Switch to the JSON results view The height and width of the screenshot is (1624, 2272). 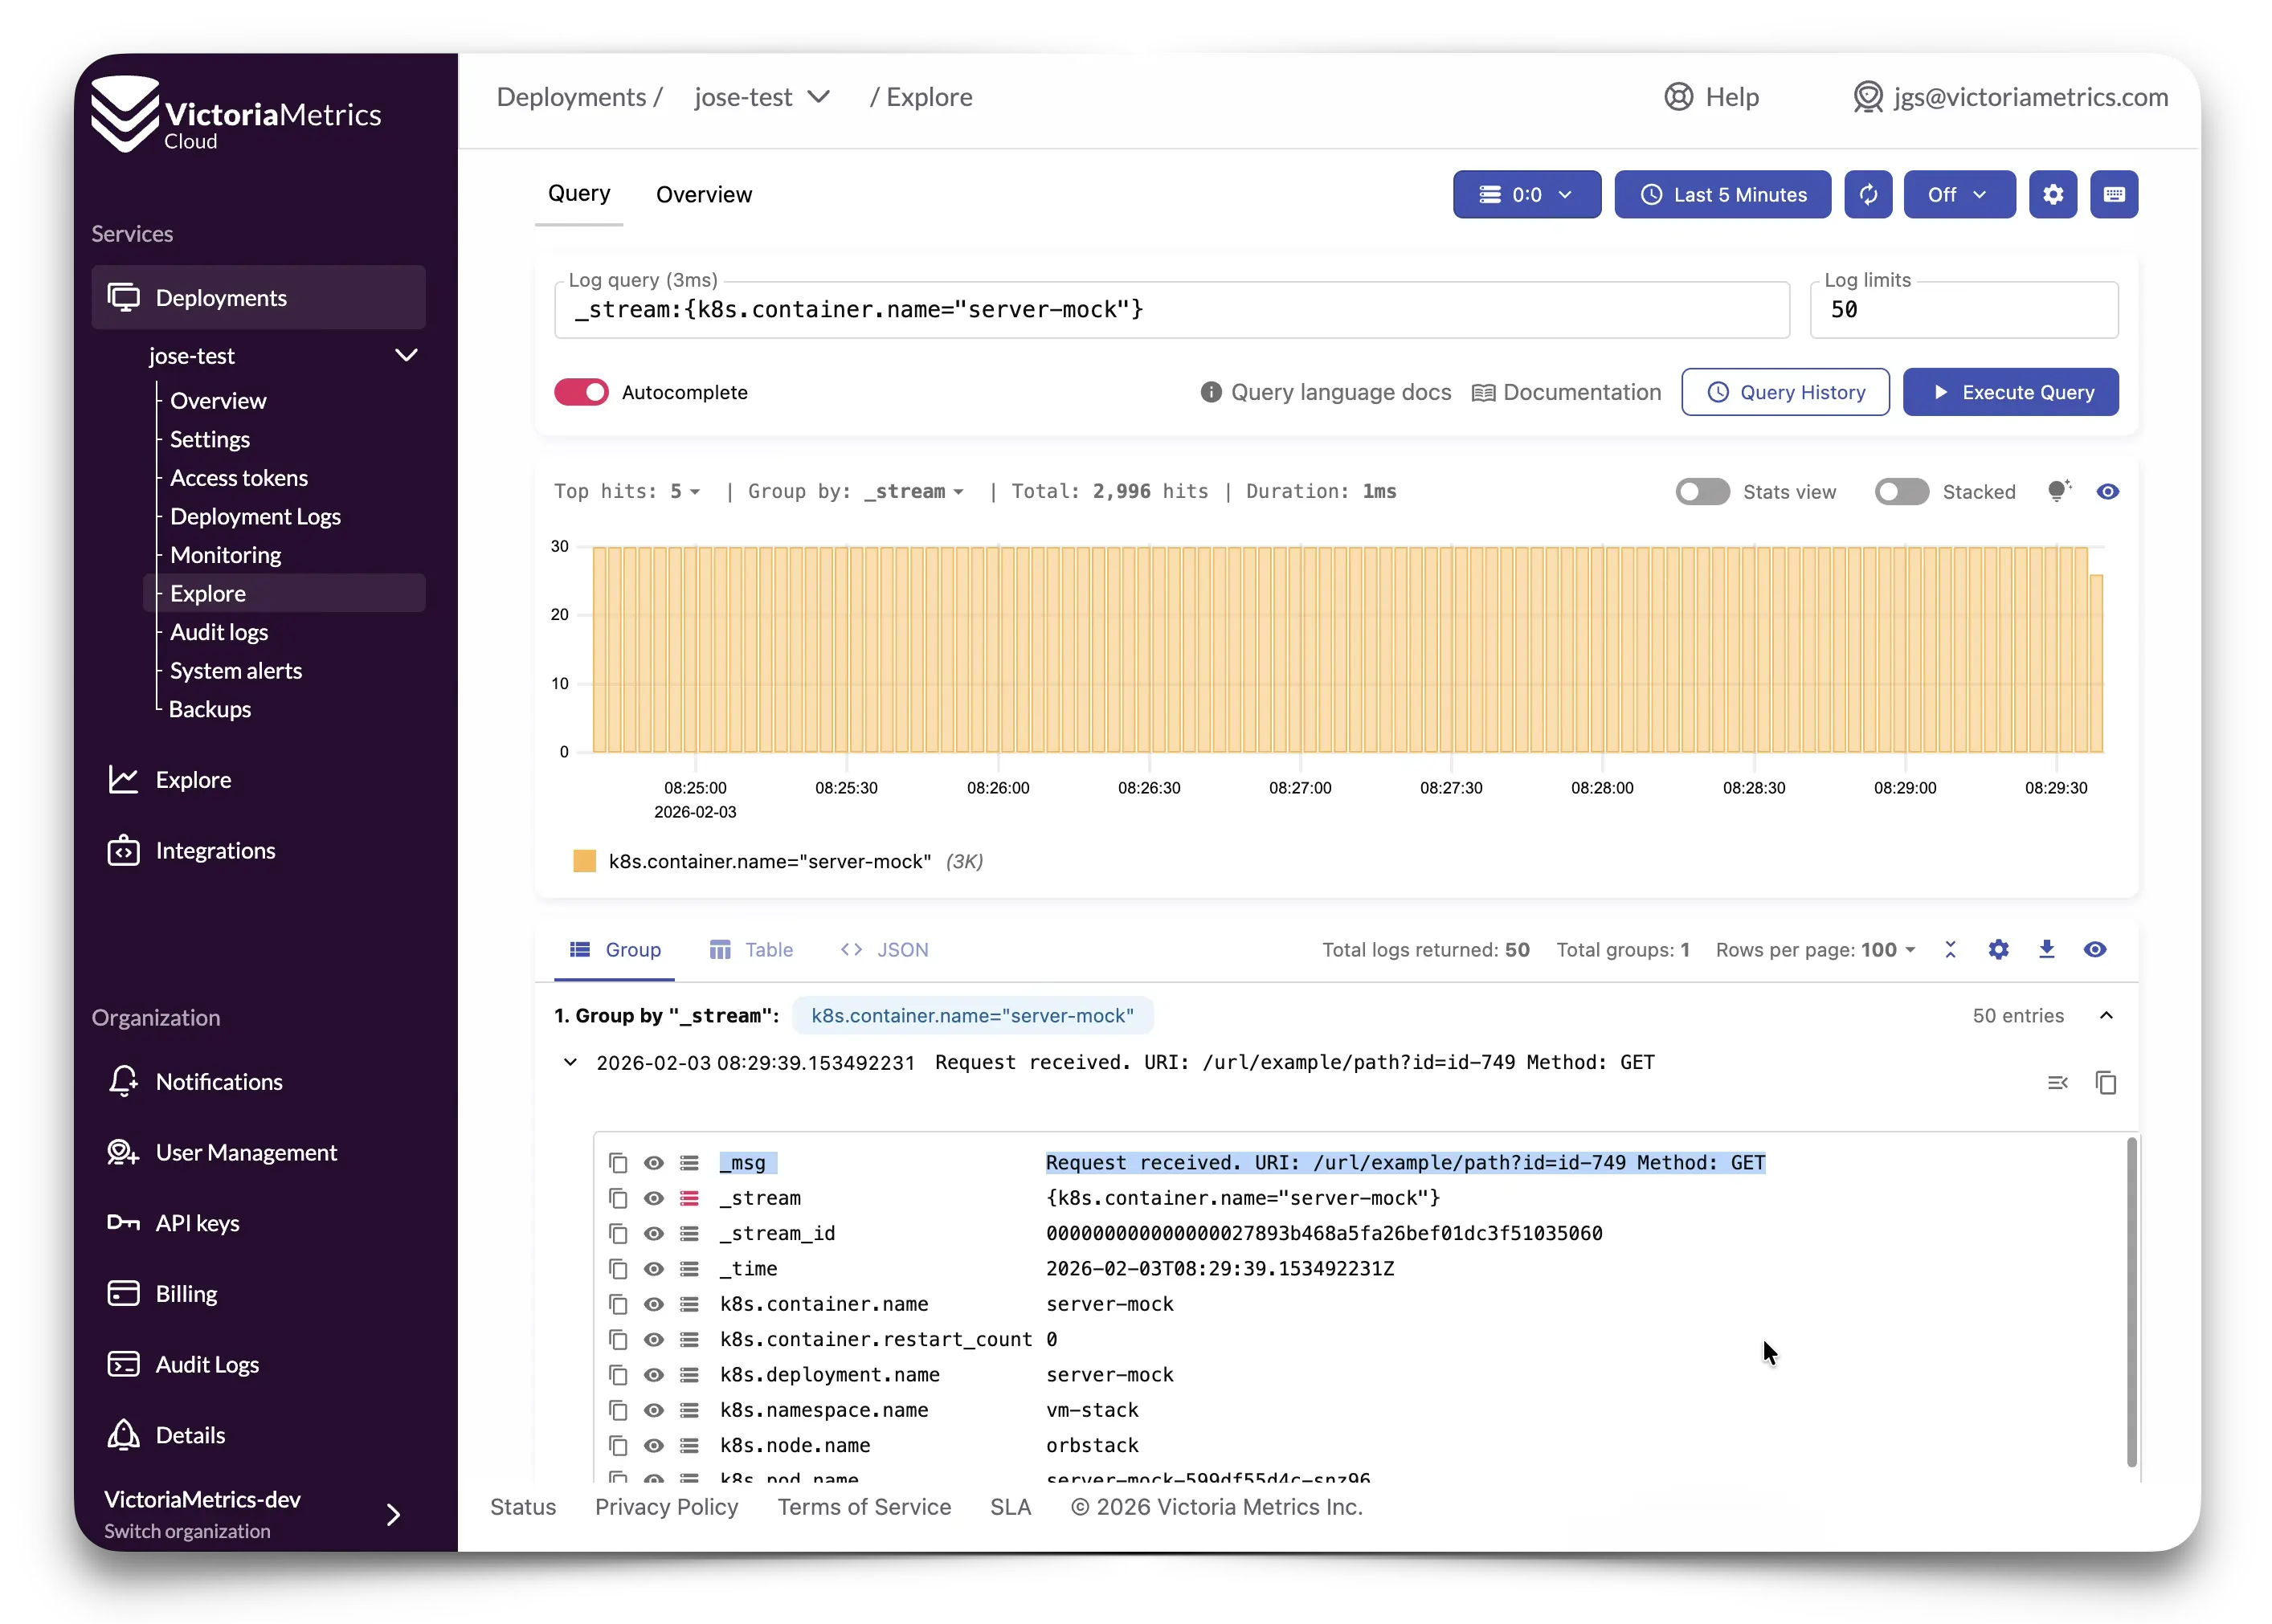[x=884, y=949]
